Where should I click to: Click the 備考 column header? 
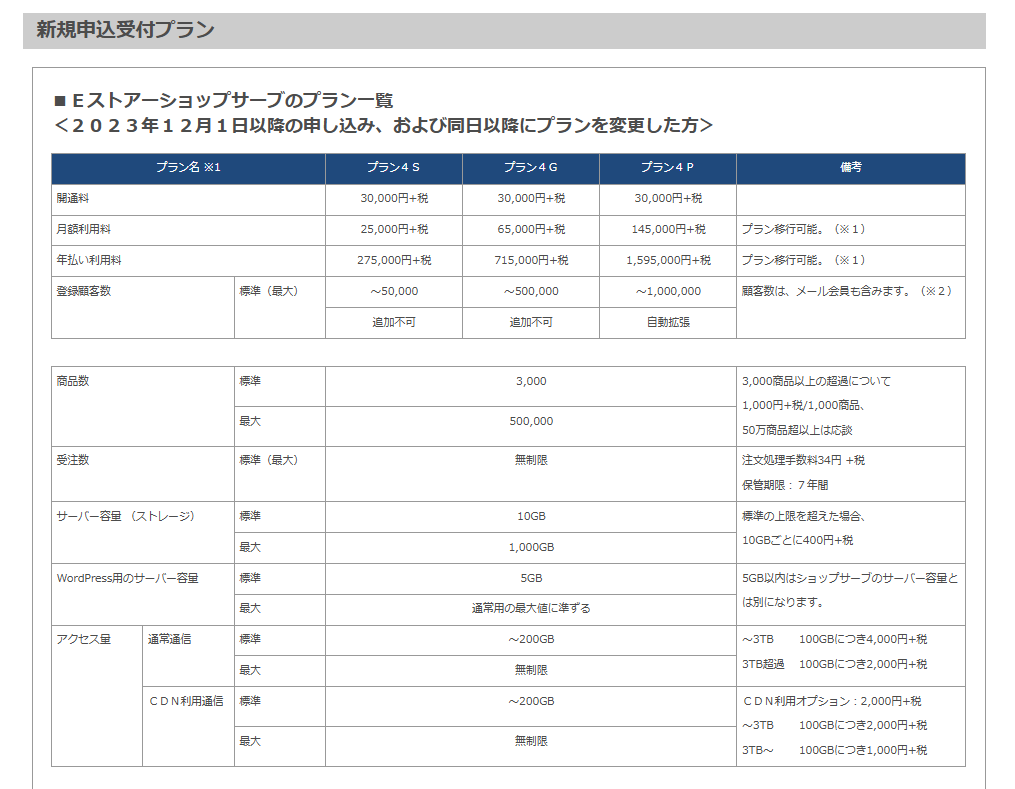pyautogui.click(x=851, y=167)
